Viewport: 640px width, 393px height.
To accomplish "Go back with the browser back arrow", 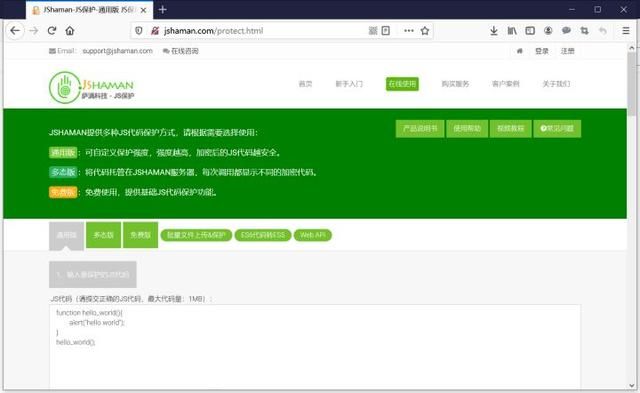I will tap(15, 31).
